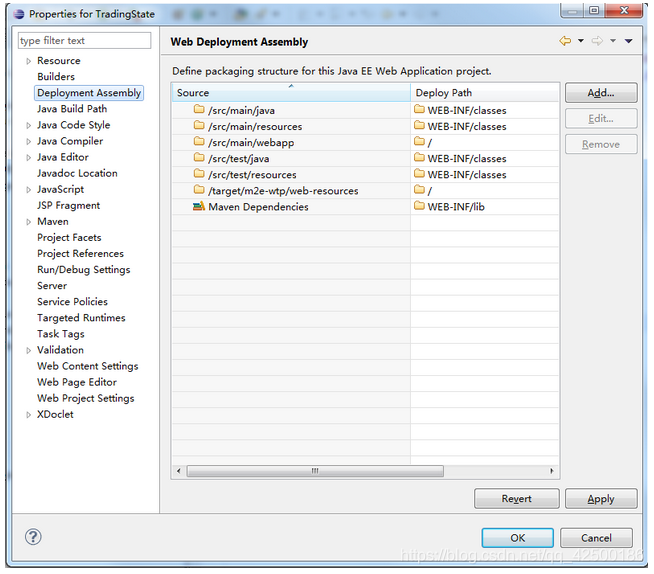The image size is (654, 574).
Task: Click folder icon of /src/main/java source
Action: coord(199,110)
